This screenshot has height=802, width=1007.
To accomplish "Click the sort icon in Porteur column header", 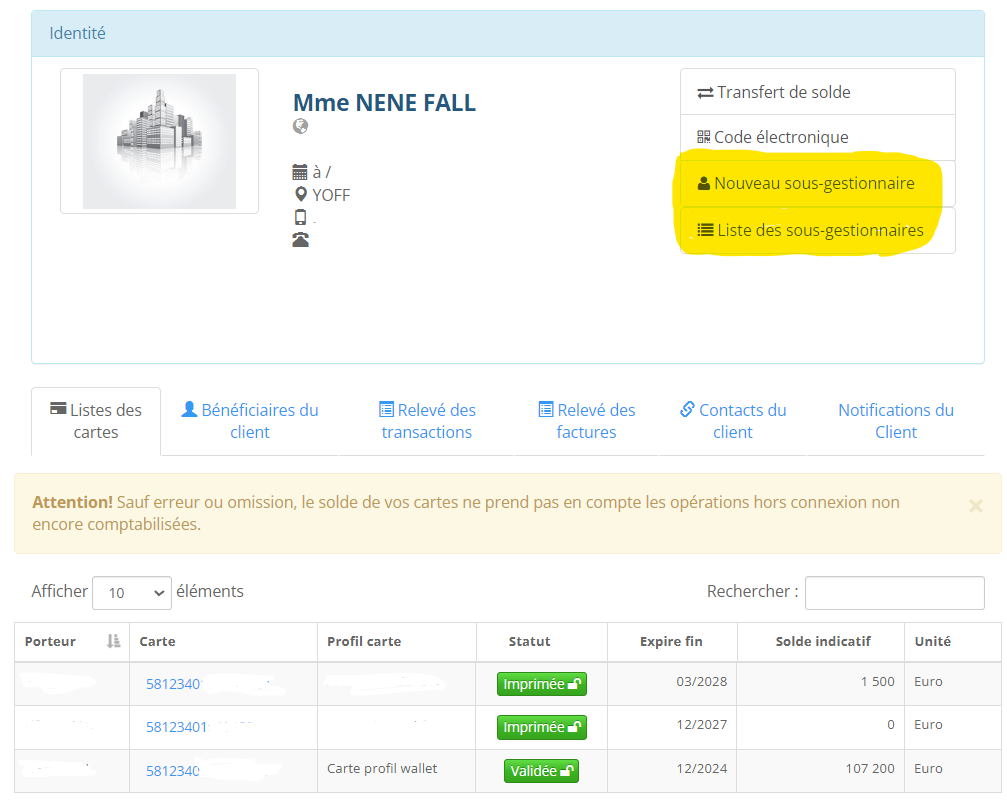I will point(113,641).
